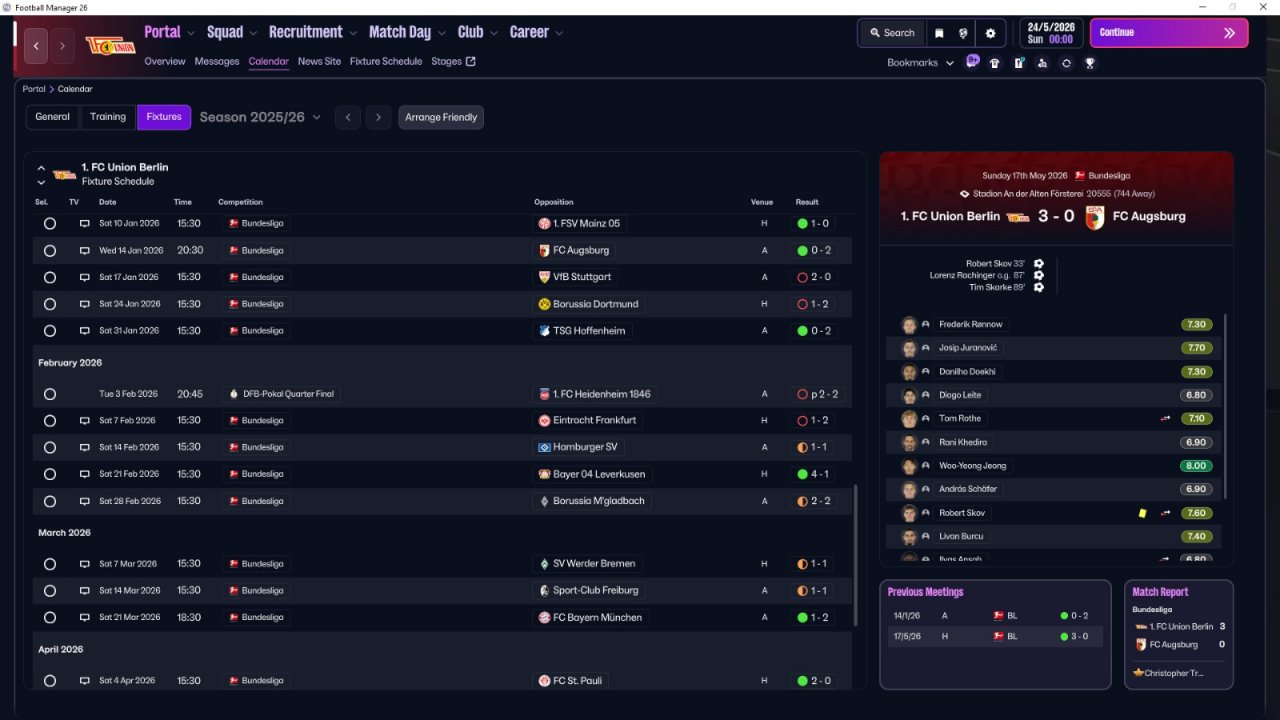Click the Eintracht Frankfurt club crest
1280x720 pixels.
(x=544, y=421)
